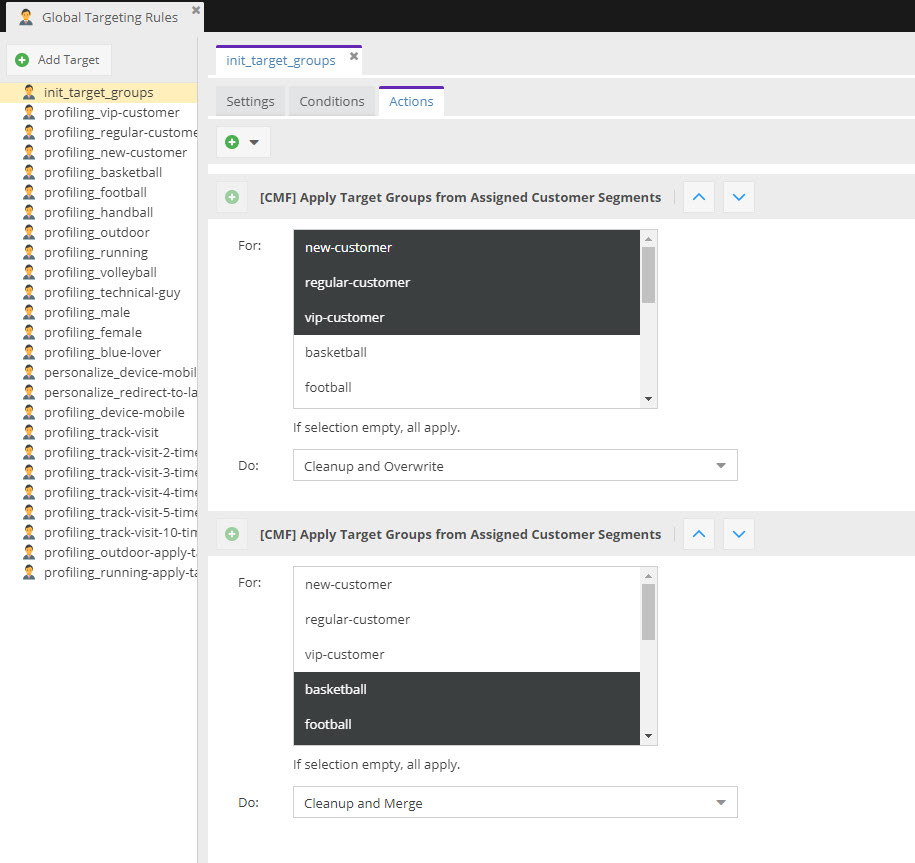The image size is (915, 863).
Task: Select profiling_track-visit in target list
Action: 100,432
